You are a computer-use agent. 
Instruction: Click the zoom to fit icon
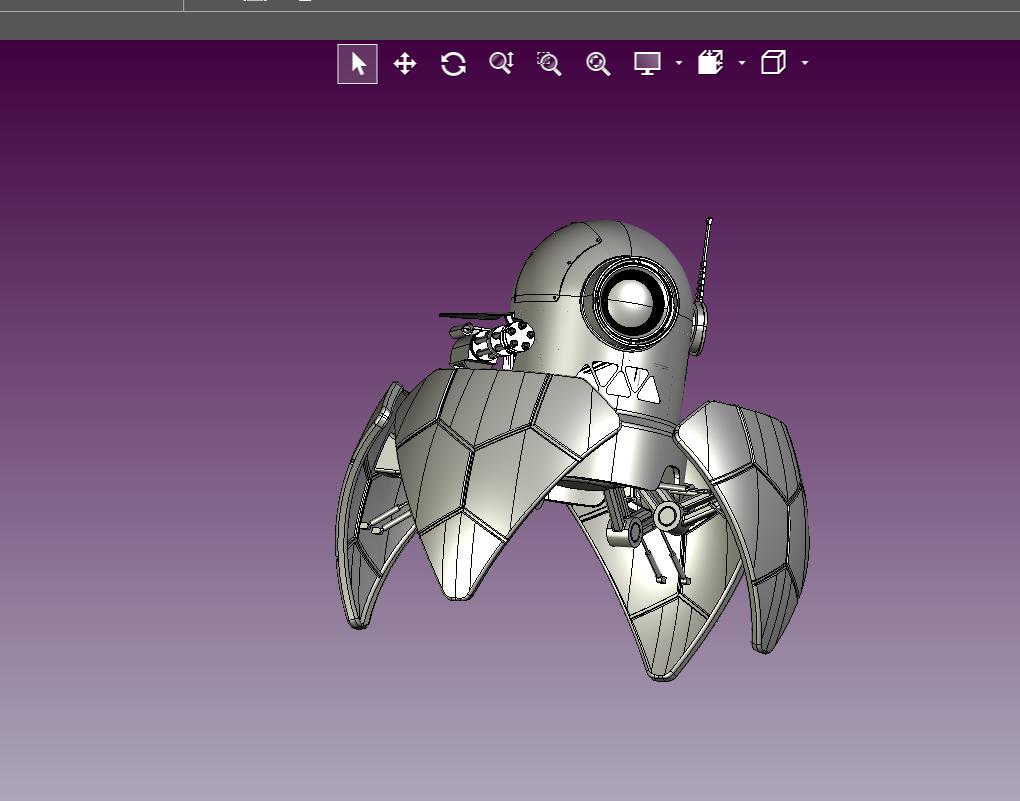[x=598, y=64]
